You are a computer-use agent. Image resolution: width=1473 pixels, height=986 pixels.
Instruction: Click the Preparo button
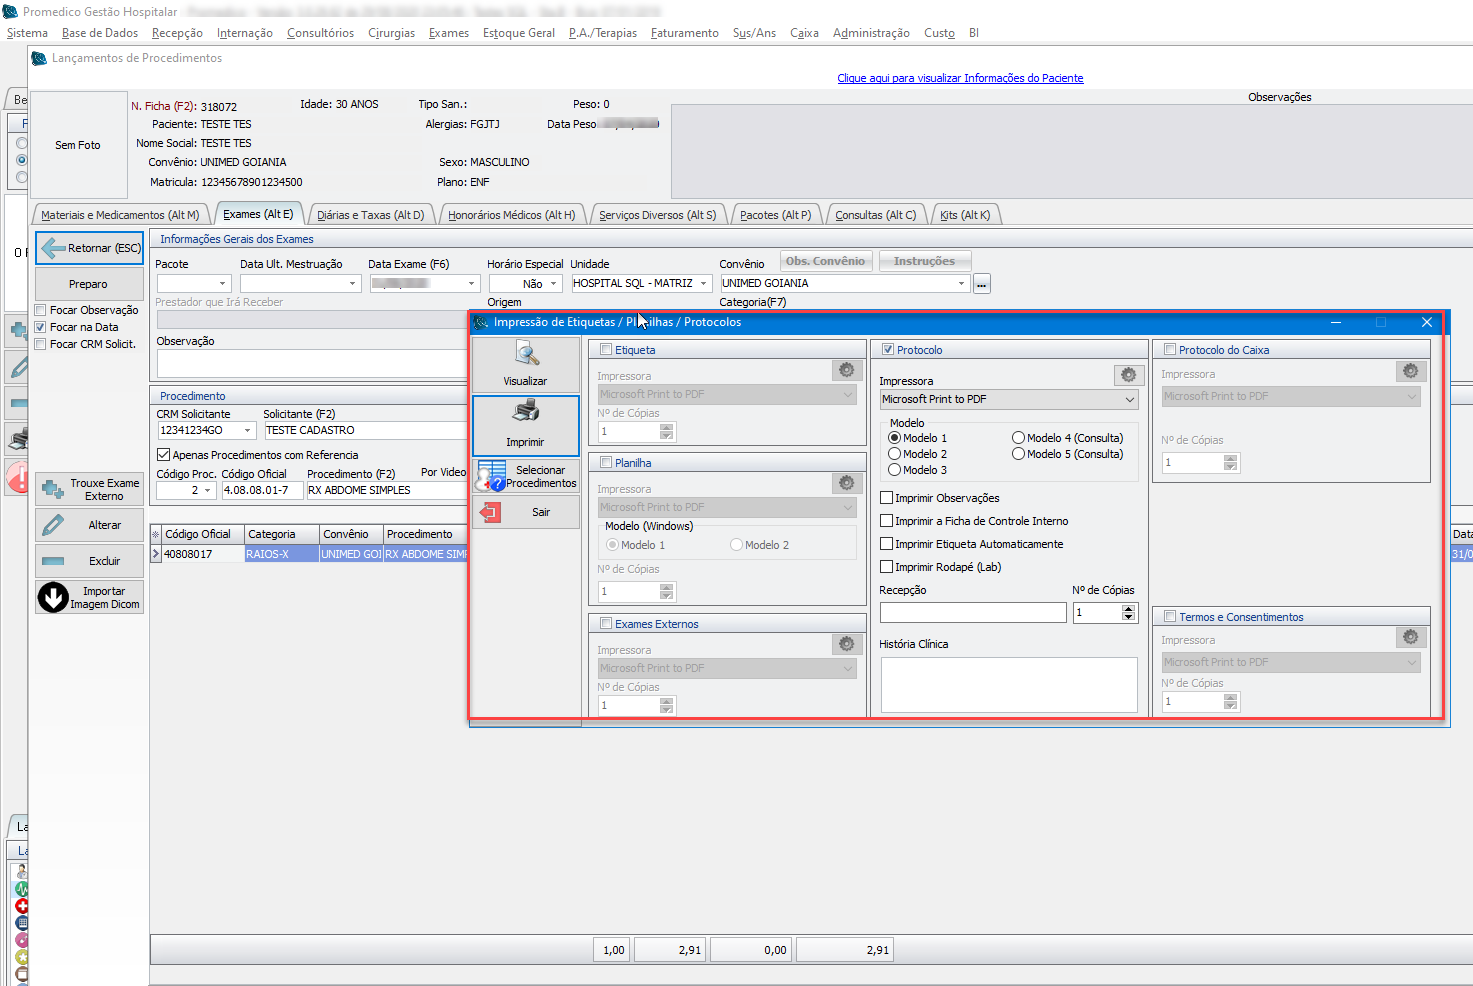89,284
